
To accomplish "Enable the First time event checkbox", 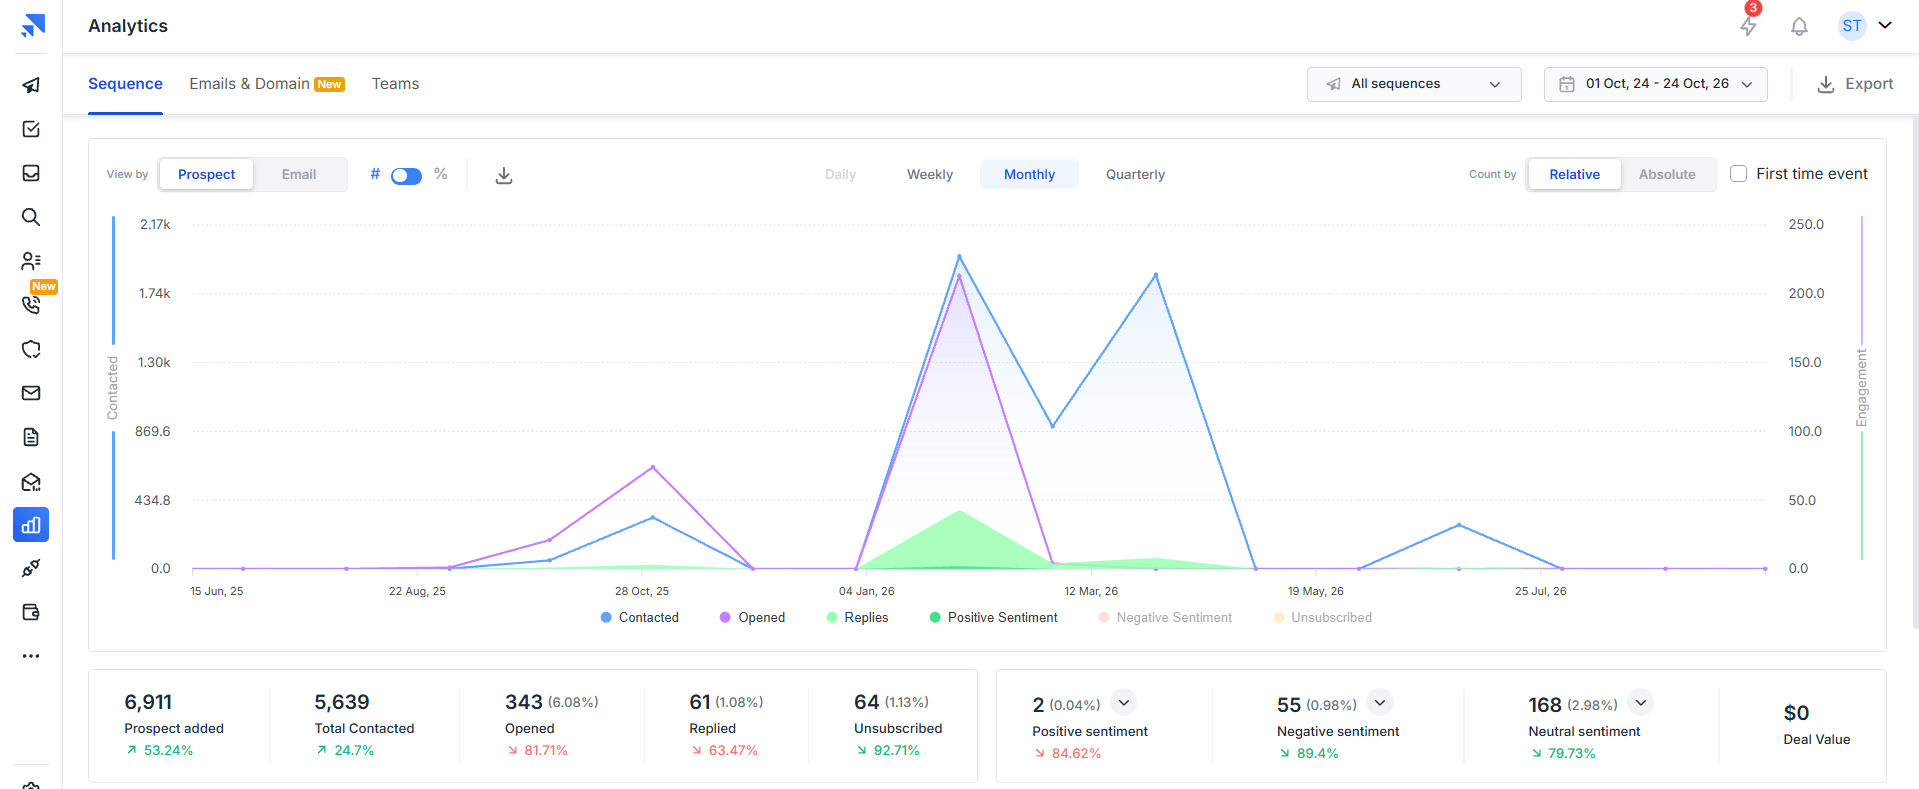I will 1739,174.
